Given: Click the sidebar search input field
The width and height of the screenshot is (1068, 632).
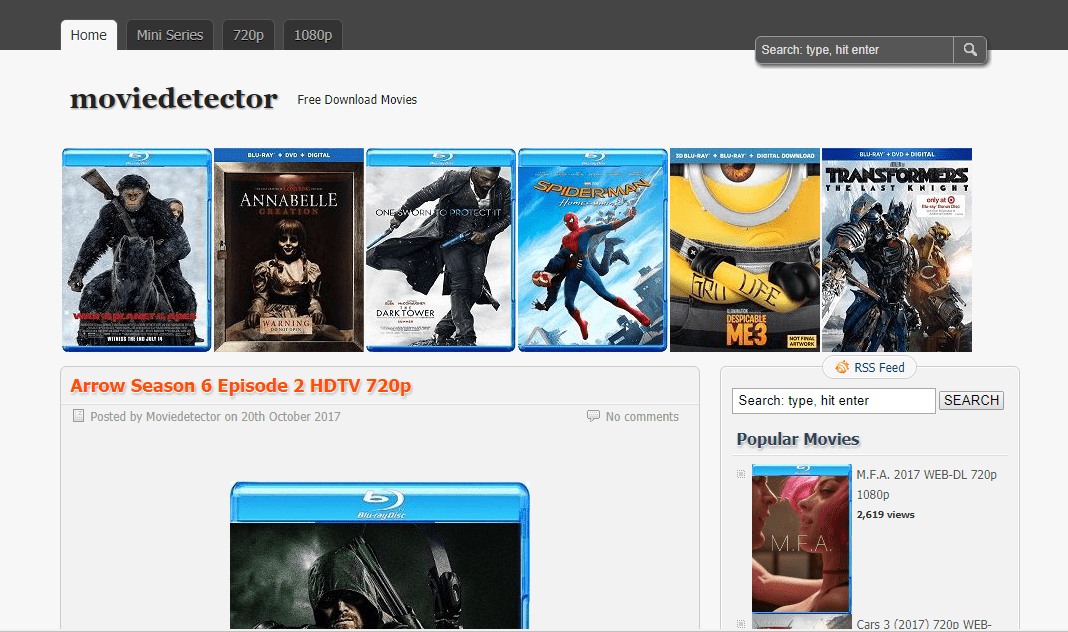Looking at the screenshot, I should click(x=834, y=400).
